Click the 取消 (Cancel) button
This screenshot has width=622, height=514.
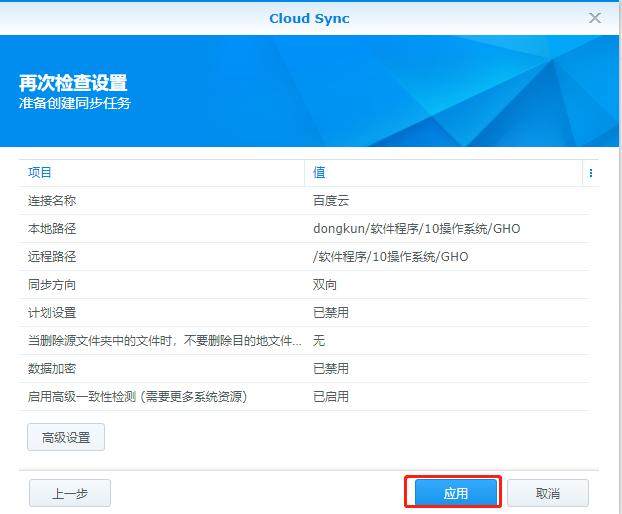[547, 493]
